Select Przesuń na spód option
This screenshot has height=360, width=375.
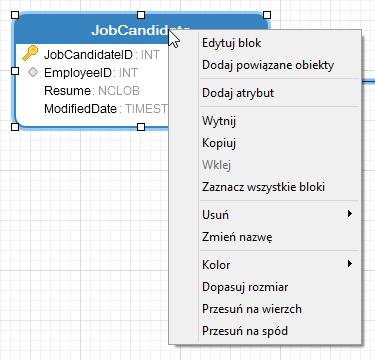[x=265, y=331]
